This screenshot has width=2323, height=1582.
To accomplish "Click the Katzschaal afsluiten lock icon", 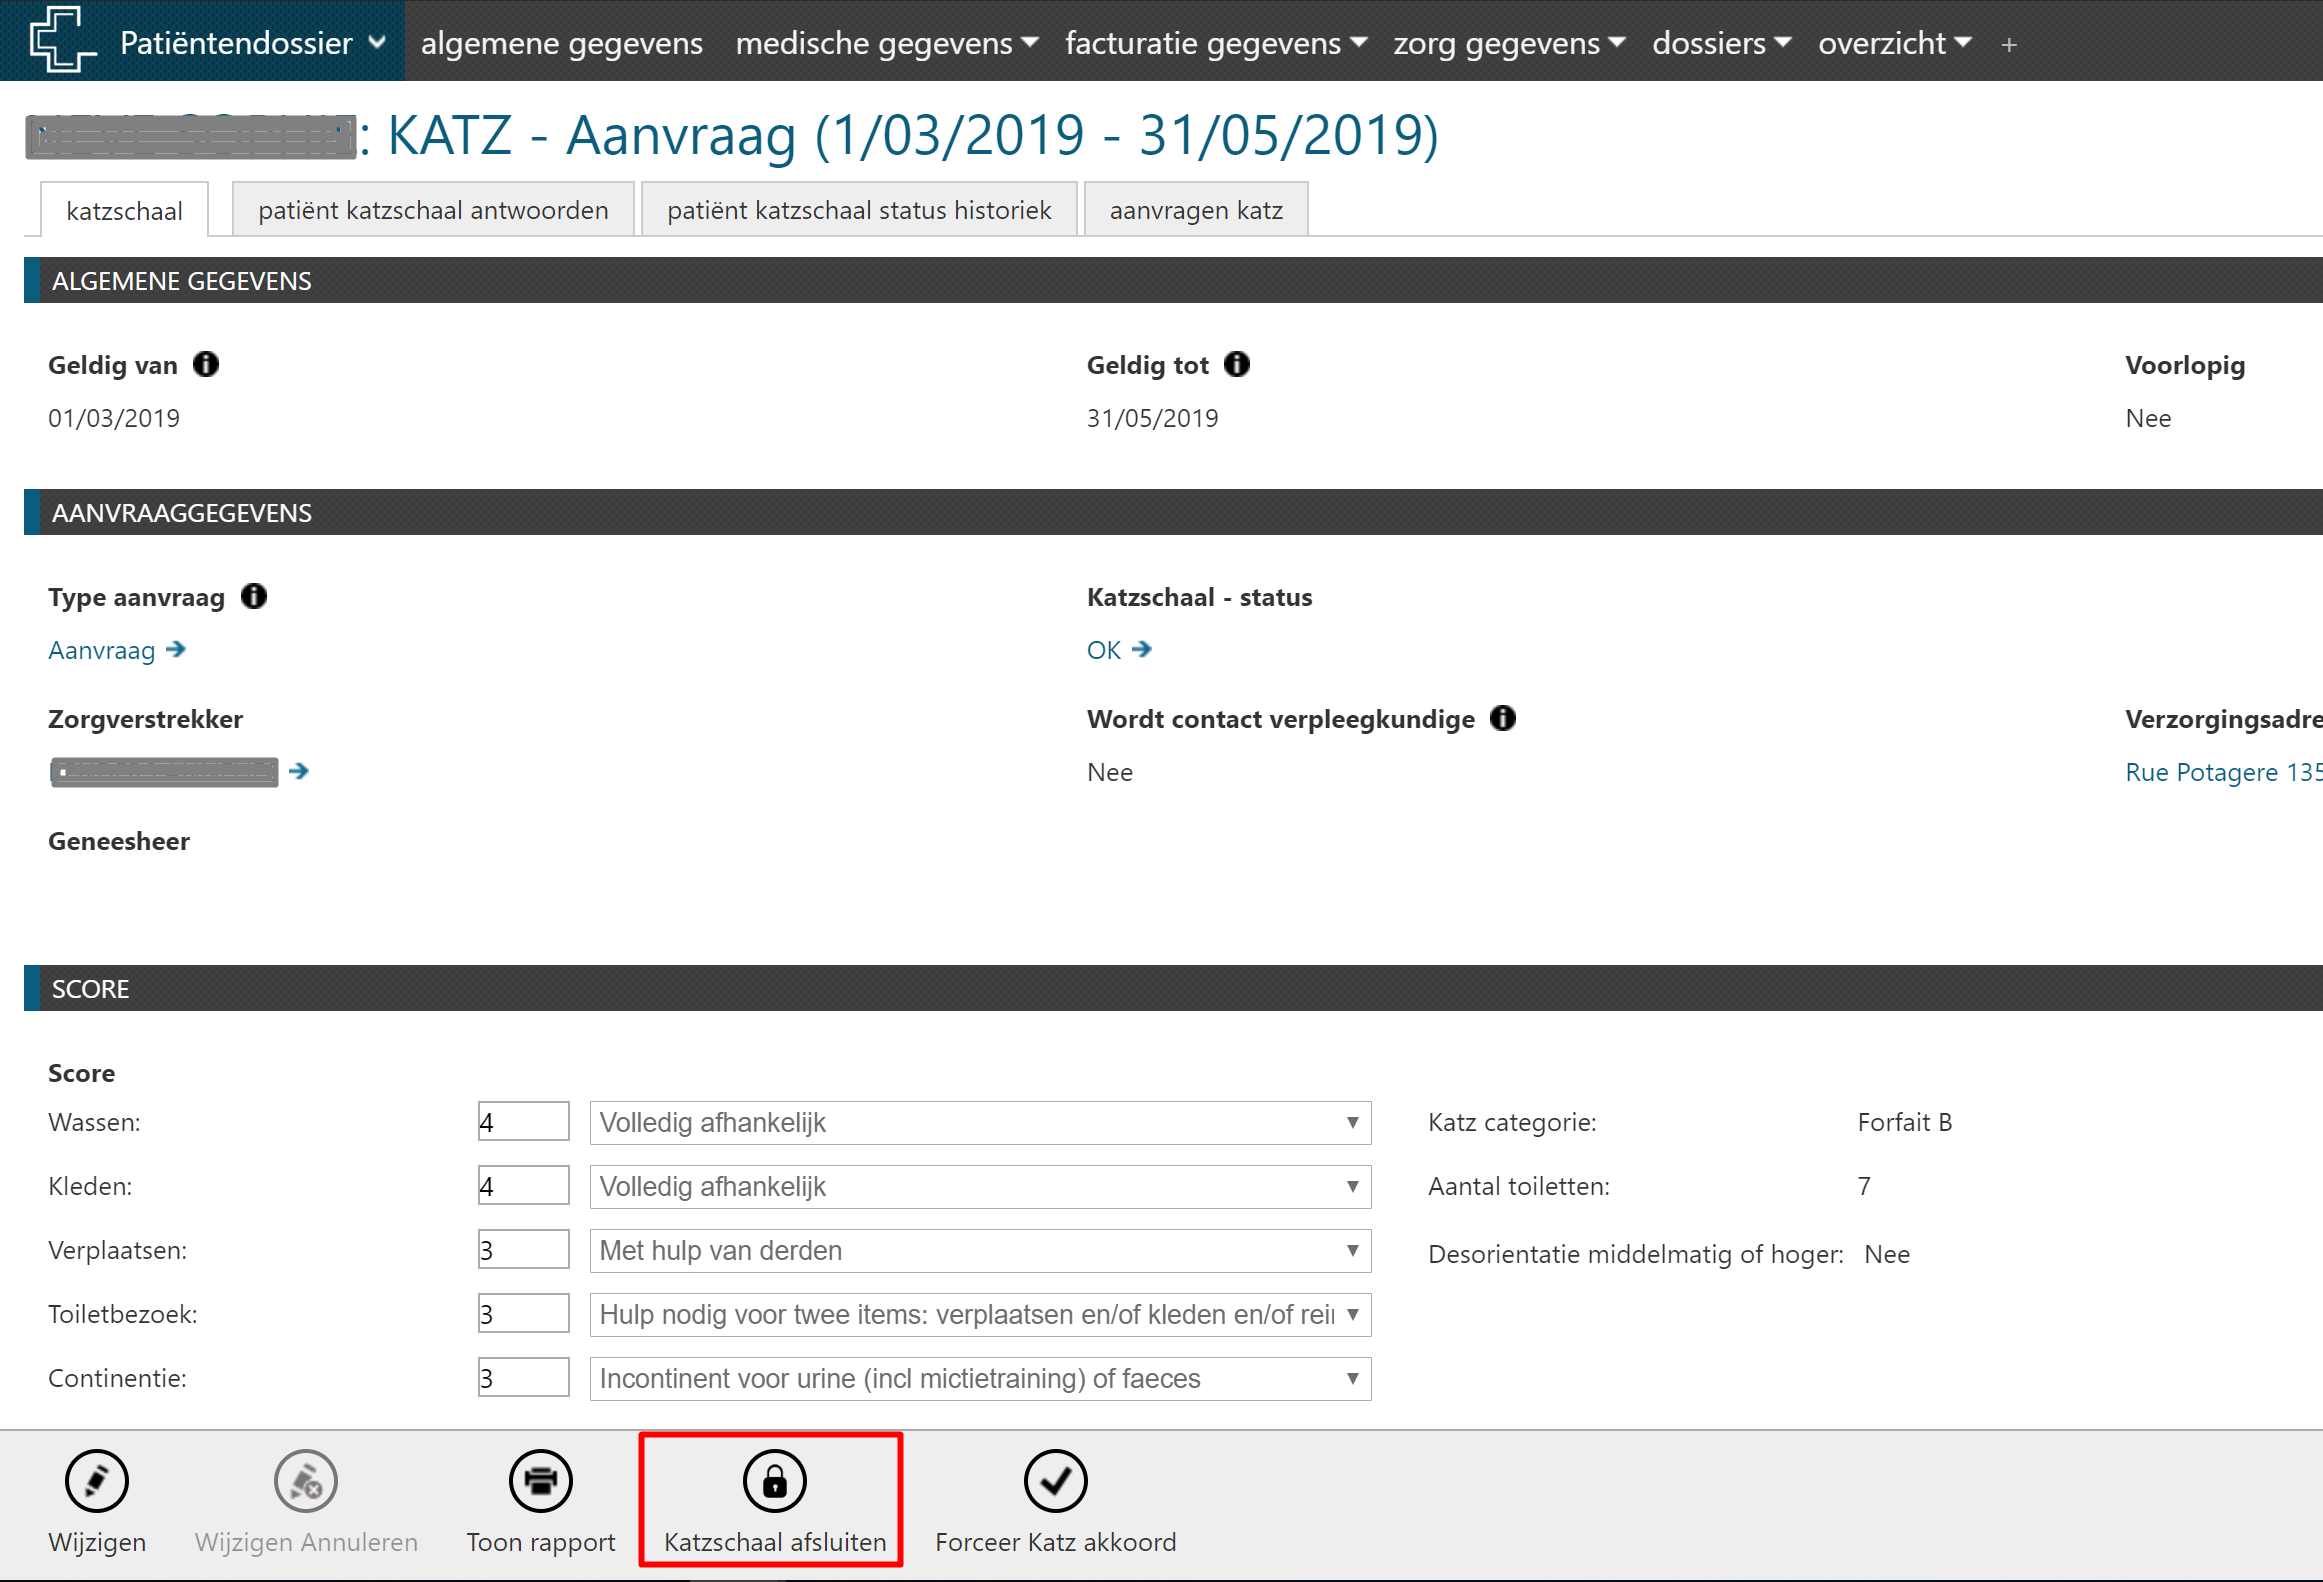I will click(x=774, y=1481).
